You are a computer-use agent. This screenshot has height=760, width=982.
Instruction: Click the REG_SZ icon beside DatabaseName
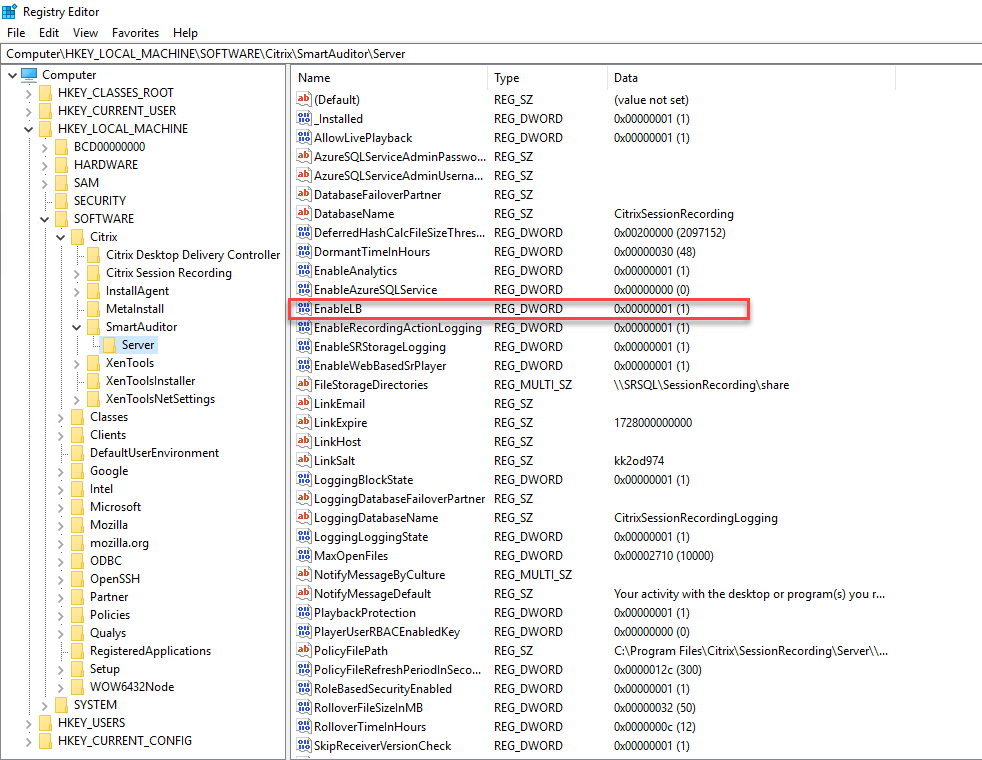(x=302, y=213)
